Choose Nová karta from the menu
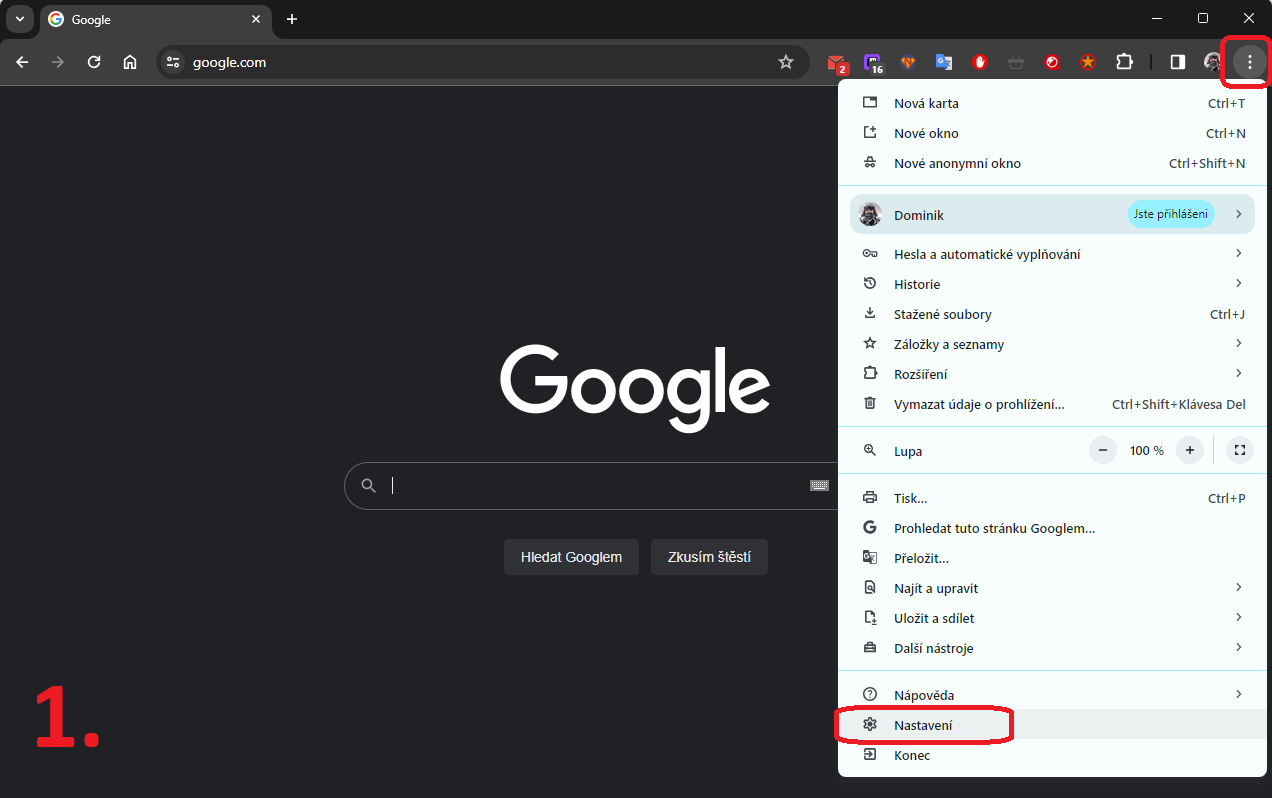Screen dimensions: 1272x798 point(1050,103)
